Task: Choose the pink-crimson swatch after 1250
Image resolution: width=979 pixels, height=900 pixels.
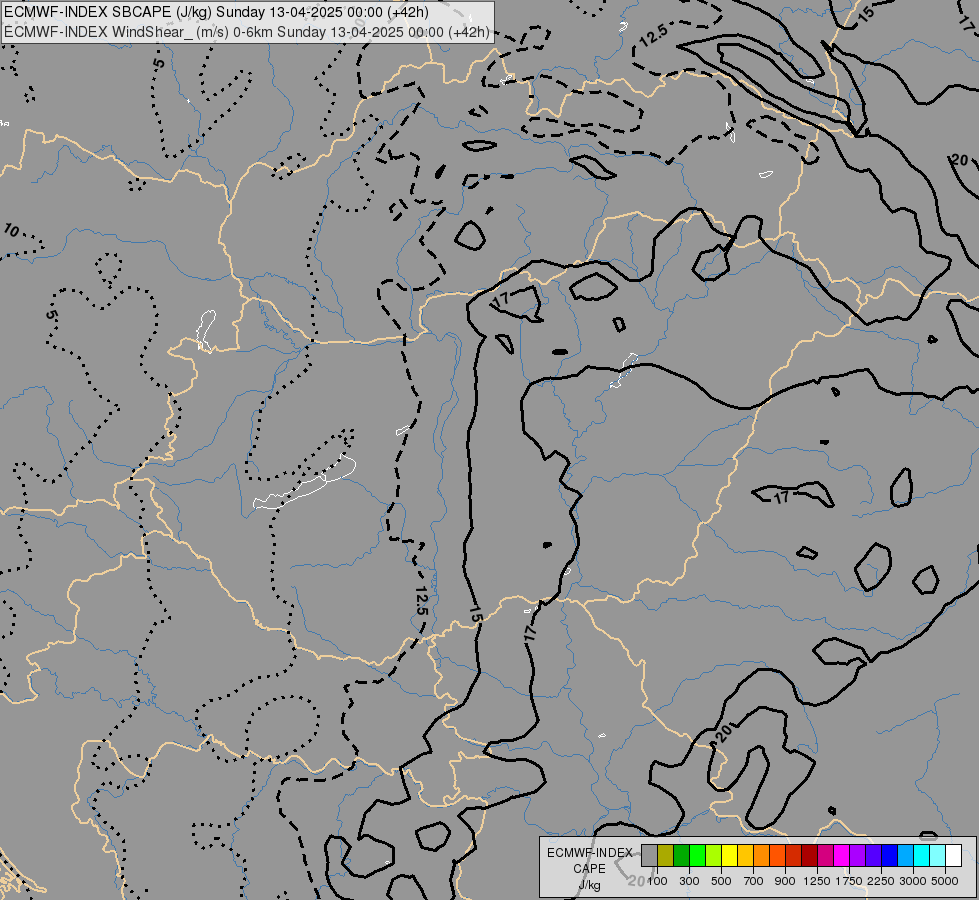Action: click(825, 855)
